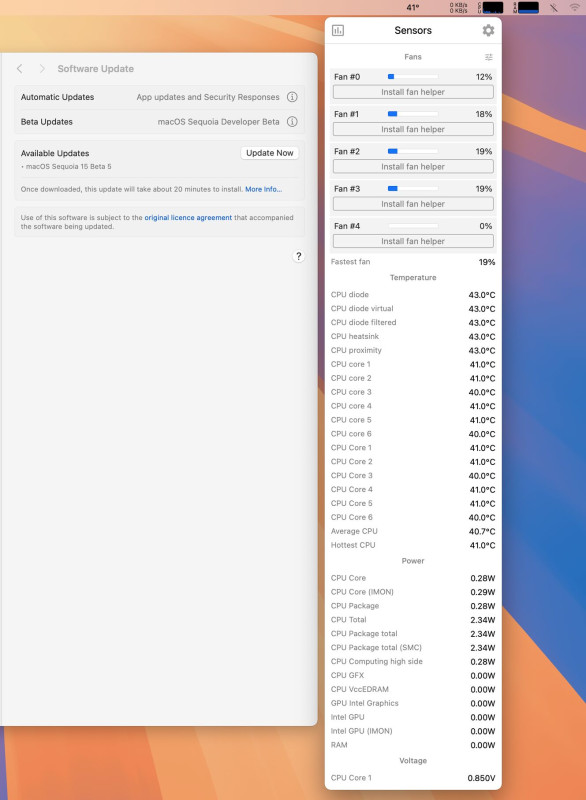The height and width of the screenshot is (800, 586).
Task: Click the macOS Sequoia Developer Beta value
Action: (218, 121)
